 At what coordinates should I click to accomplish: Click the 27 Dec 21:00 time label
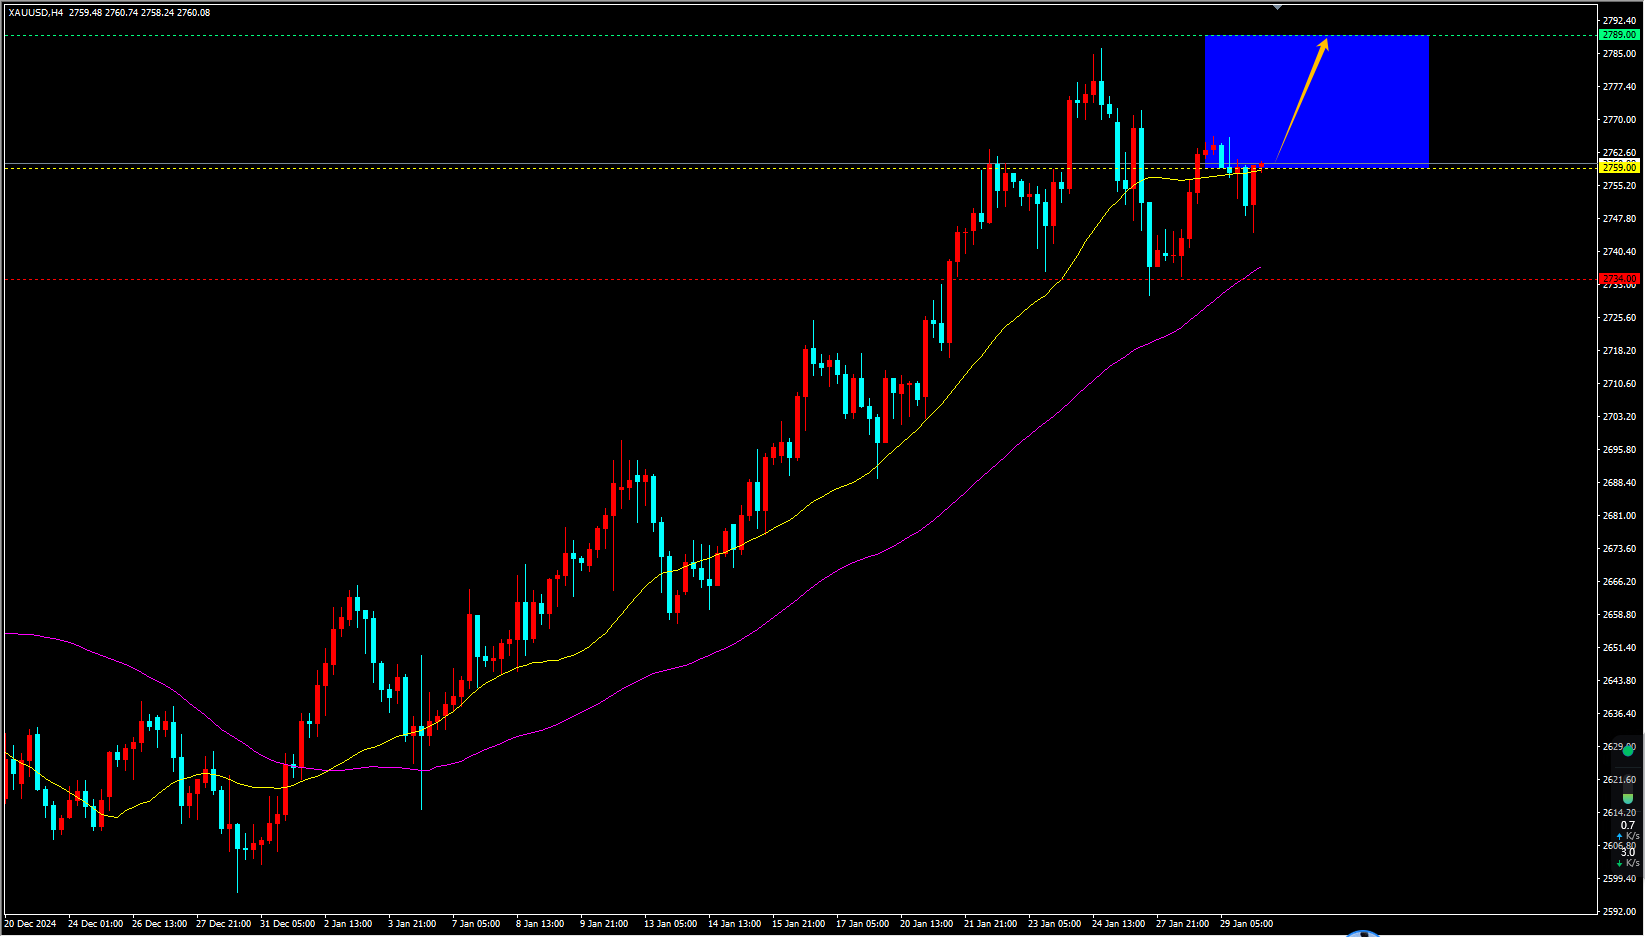[x=223, y=923]
